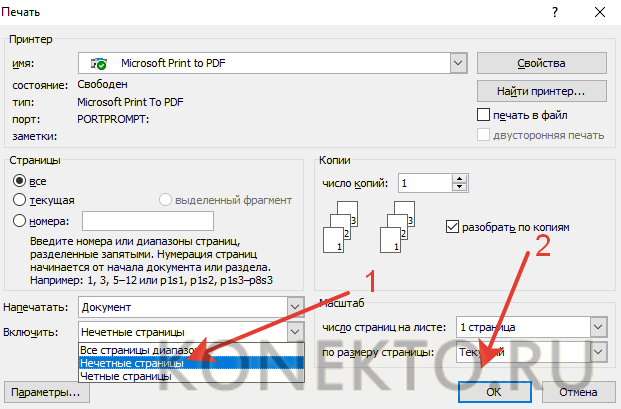Expand the 'Напечатать' dropdown
The width and height of the screenshot is (621, 409).
click(293, 307)
